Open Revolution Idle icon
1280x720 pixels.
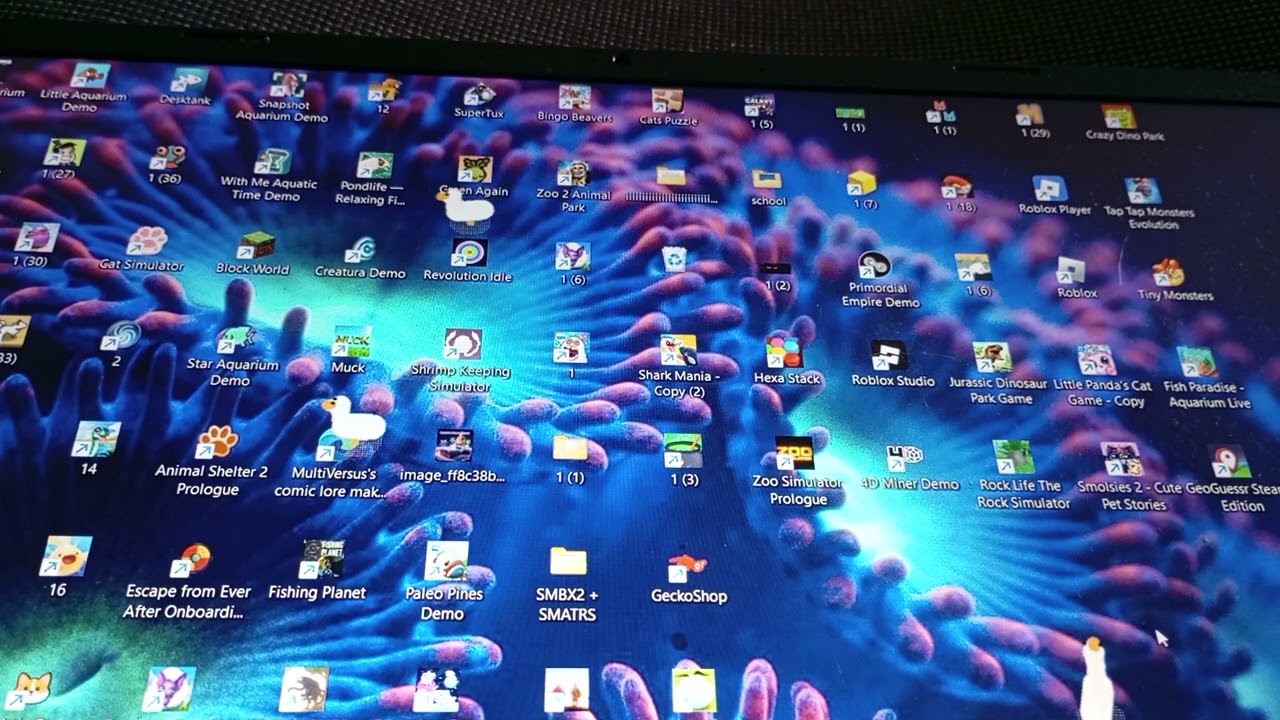[467, 253]
